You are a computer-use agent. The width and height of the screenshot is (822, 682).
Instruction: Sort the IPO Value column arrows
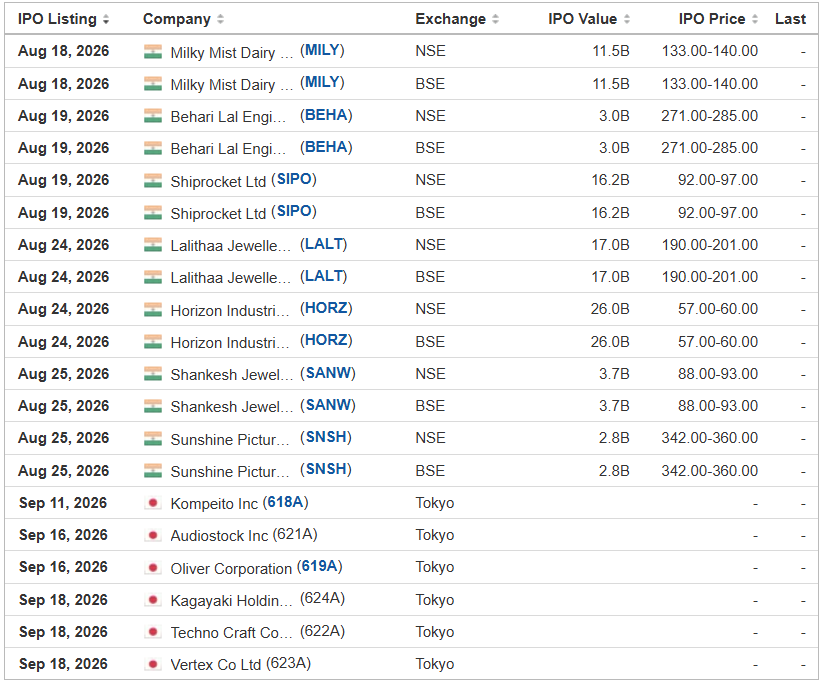click(626, 19)
